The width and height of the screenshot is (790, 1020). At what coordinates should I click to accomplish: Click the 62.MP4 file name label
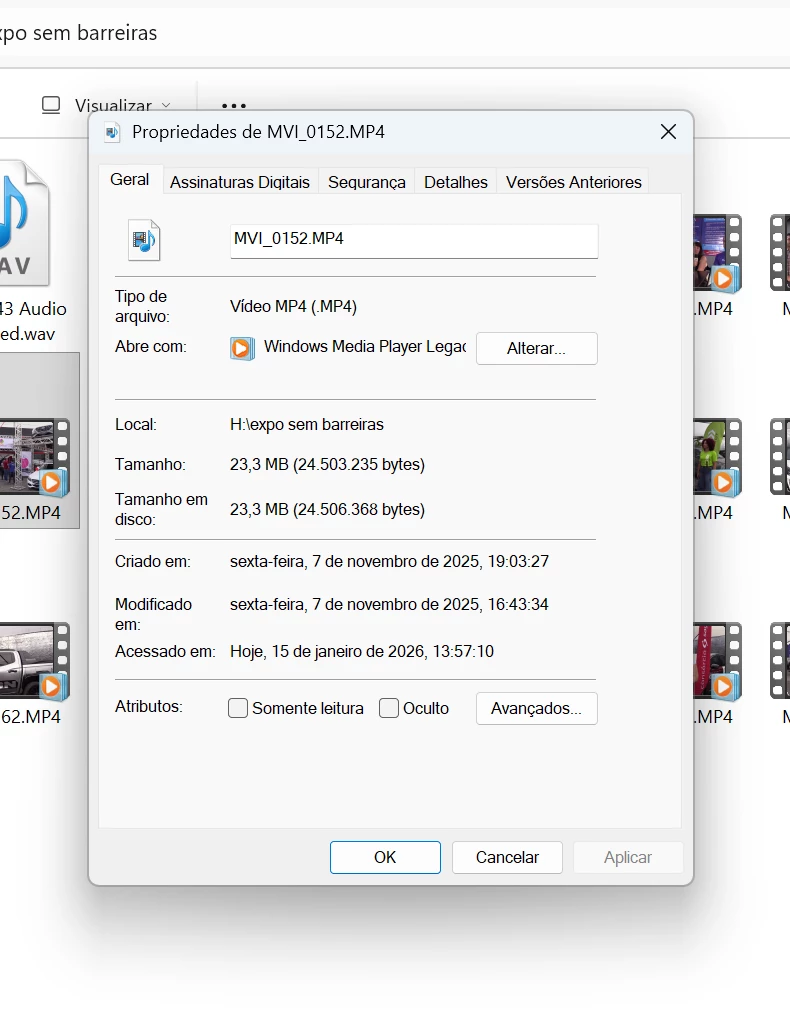(x=31, y=716)
